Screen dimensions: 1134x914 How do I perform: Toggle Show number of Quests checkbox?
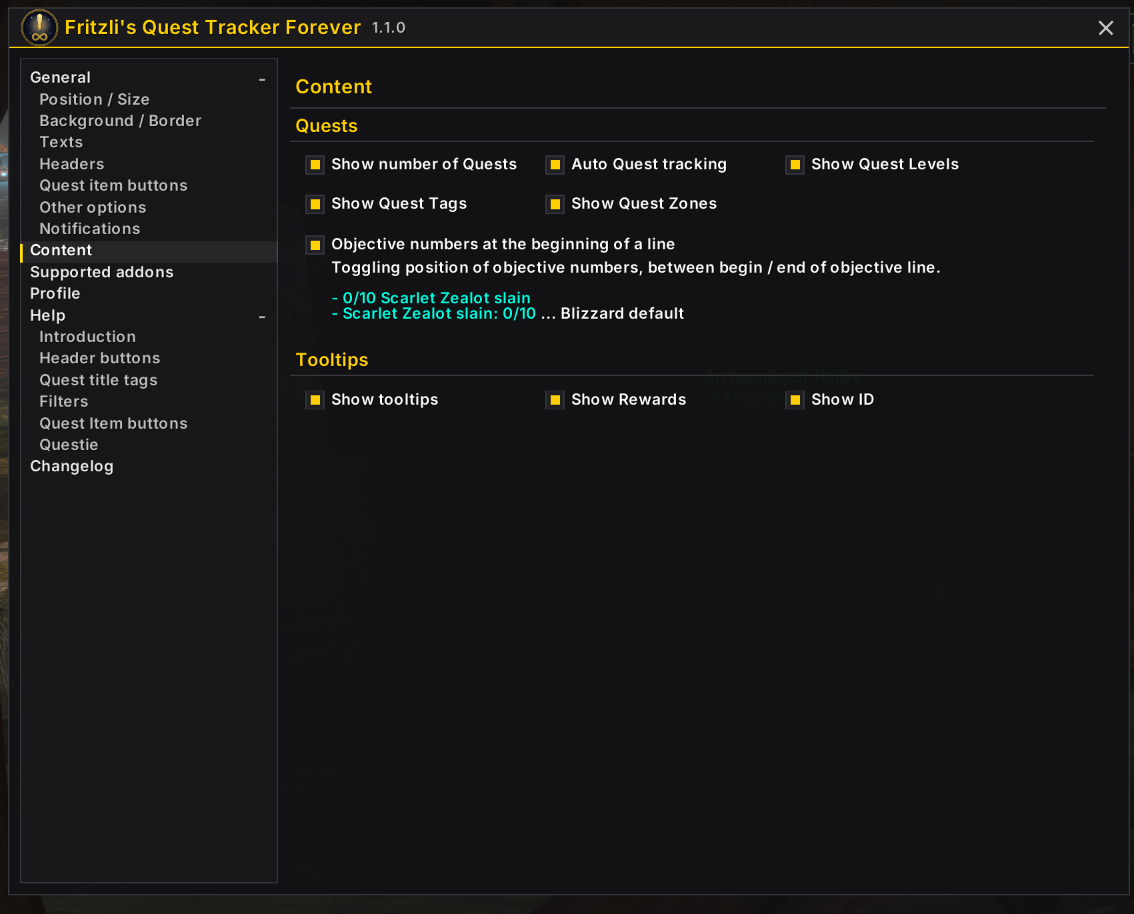[315, 165]
